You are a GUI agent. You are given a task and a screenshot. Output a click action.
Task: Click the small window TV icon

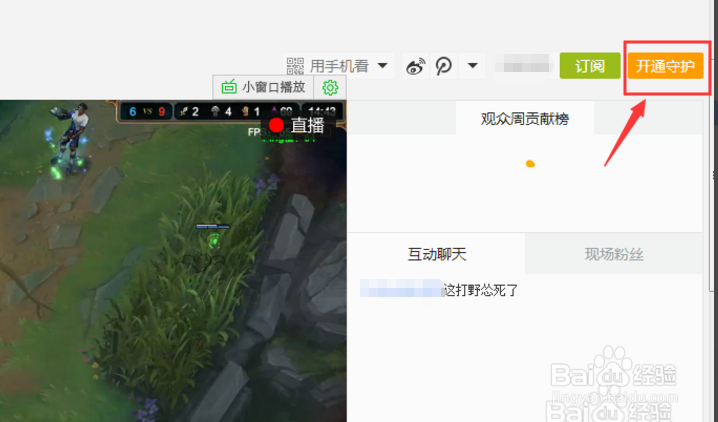click(229, 87)
